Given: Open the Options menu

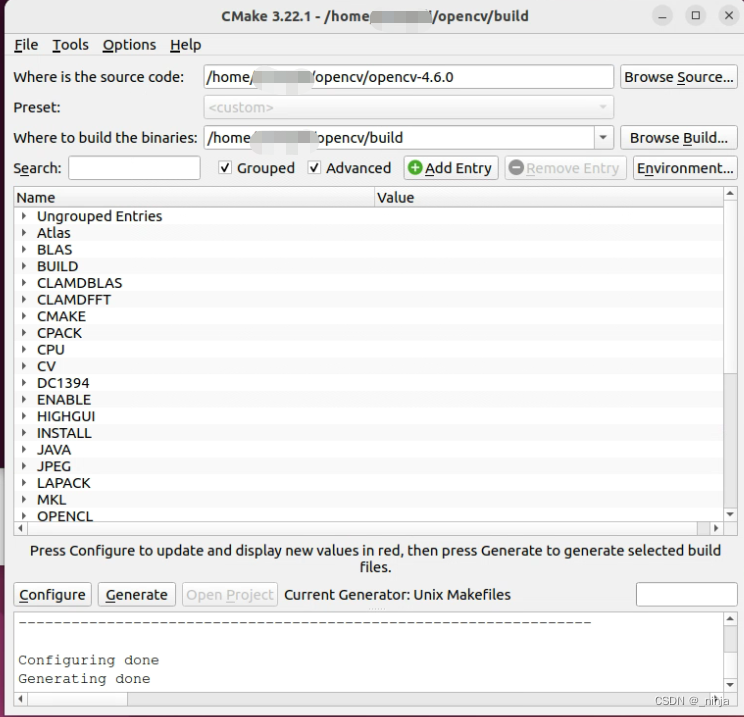Looking at the screenshot, I should (x=129, y=45).
